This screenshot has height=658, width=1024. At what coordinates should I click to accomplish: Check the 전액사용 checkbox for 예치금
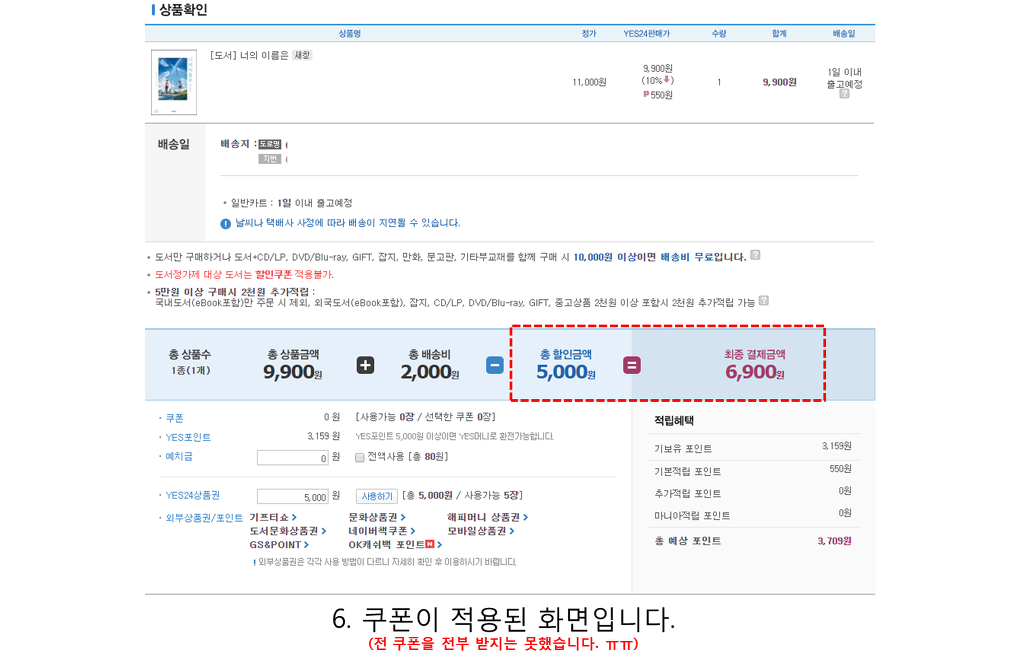point(359,458)
